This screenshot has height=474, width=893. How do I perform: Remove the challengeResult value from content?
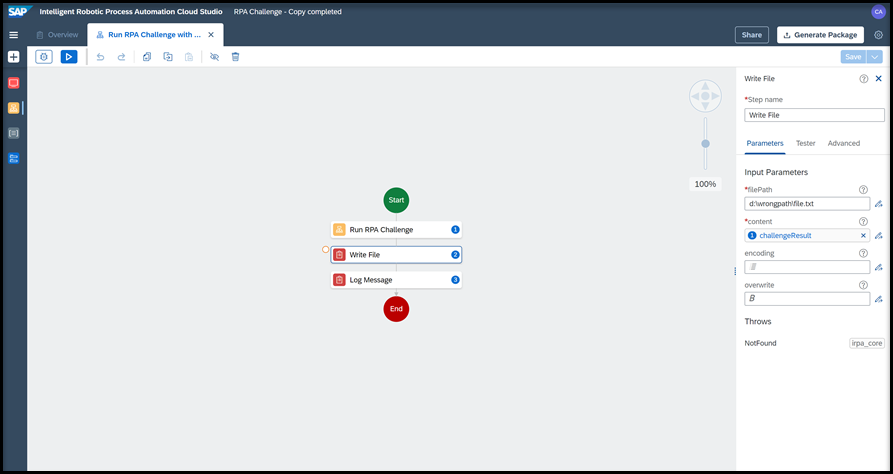pos(863,235)
